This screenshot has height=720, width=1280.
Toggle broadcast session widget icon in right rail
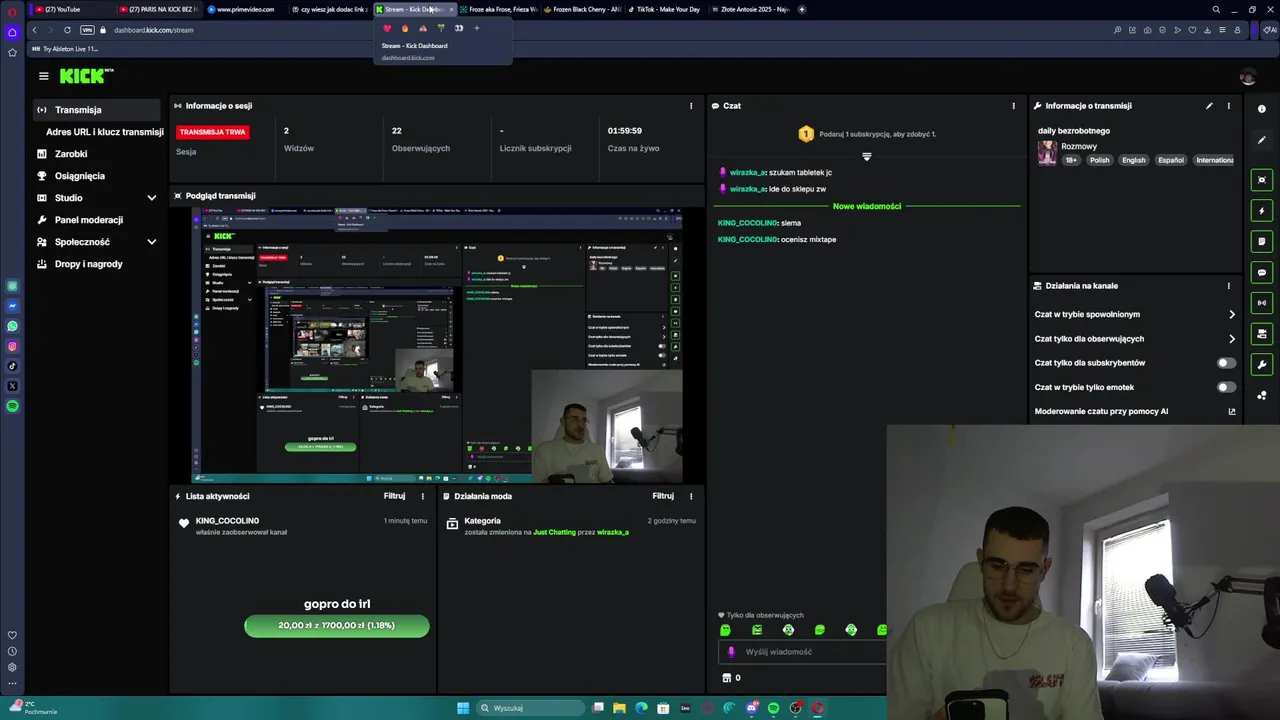tap(1262, 303)
